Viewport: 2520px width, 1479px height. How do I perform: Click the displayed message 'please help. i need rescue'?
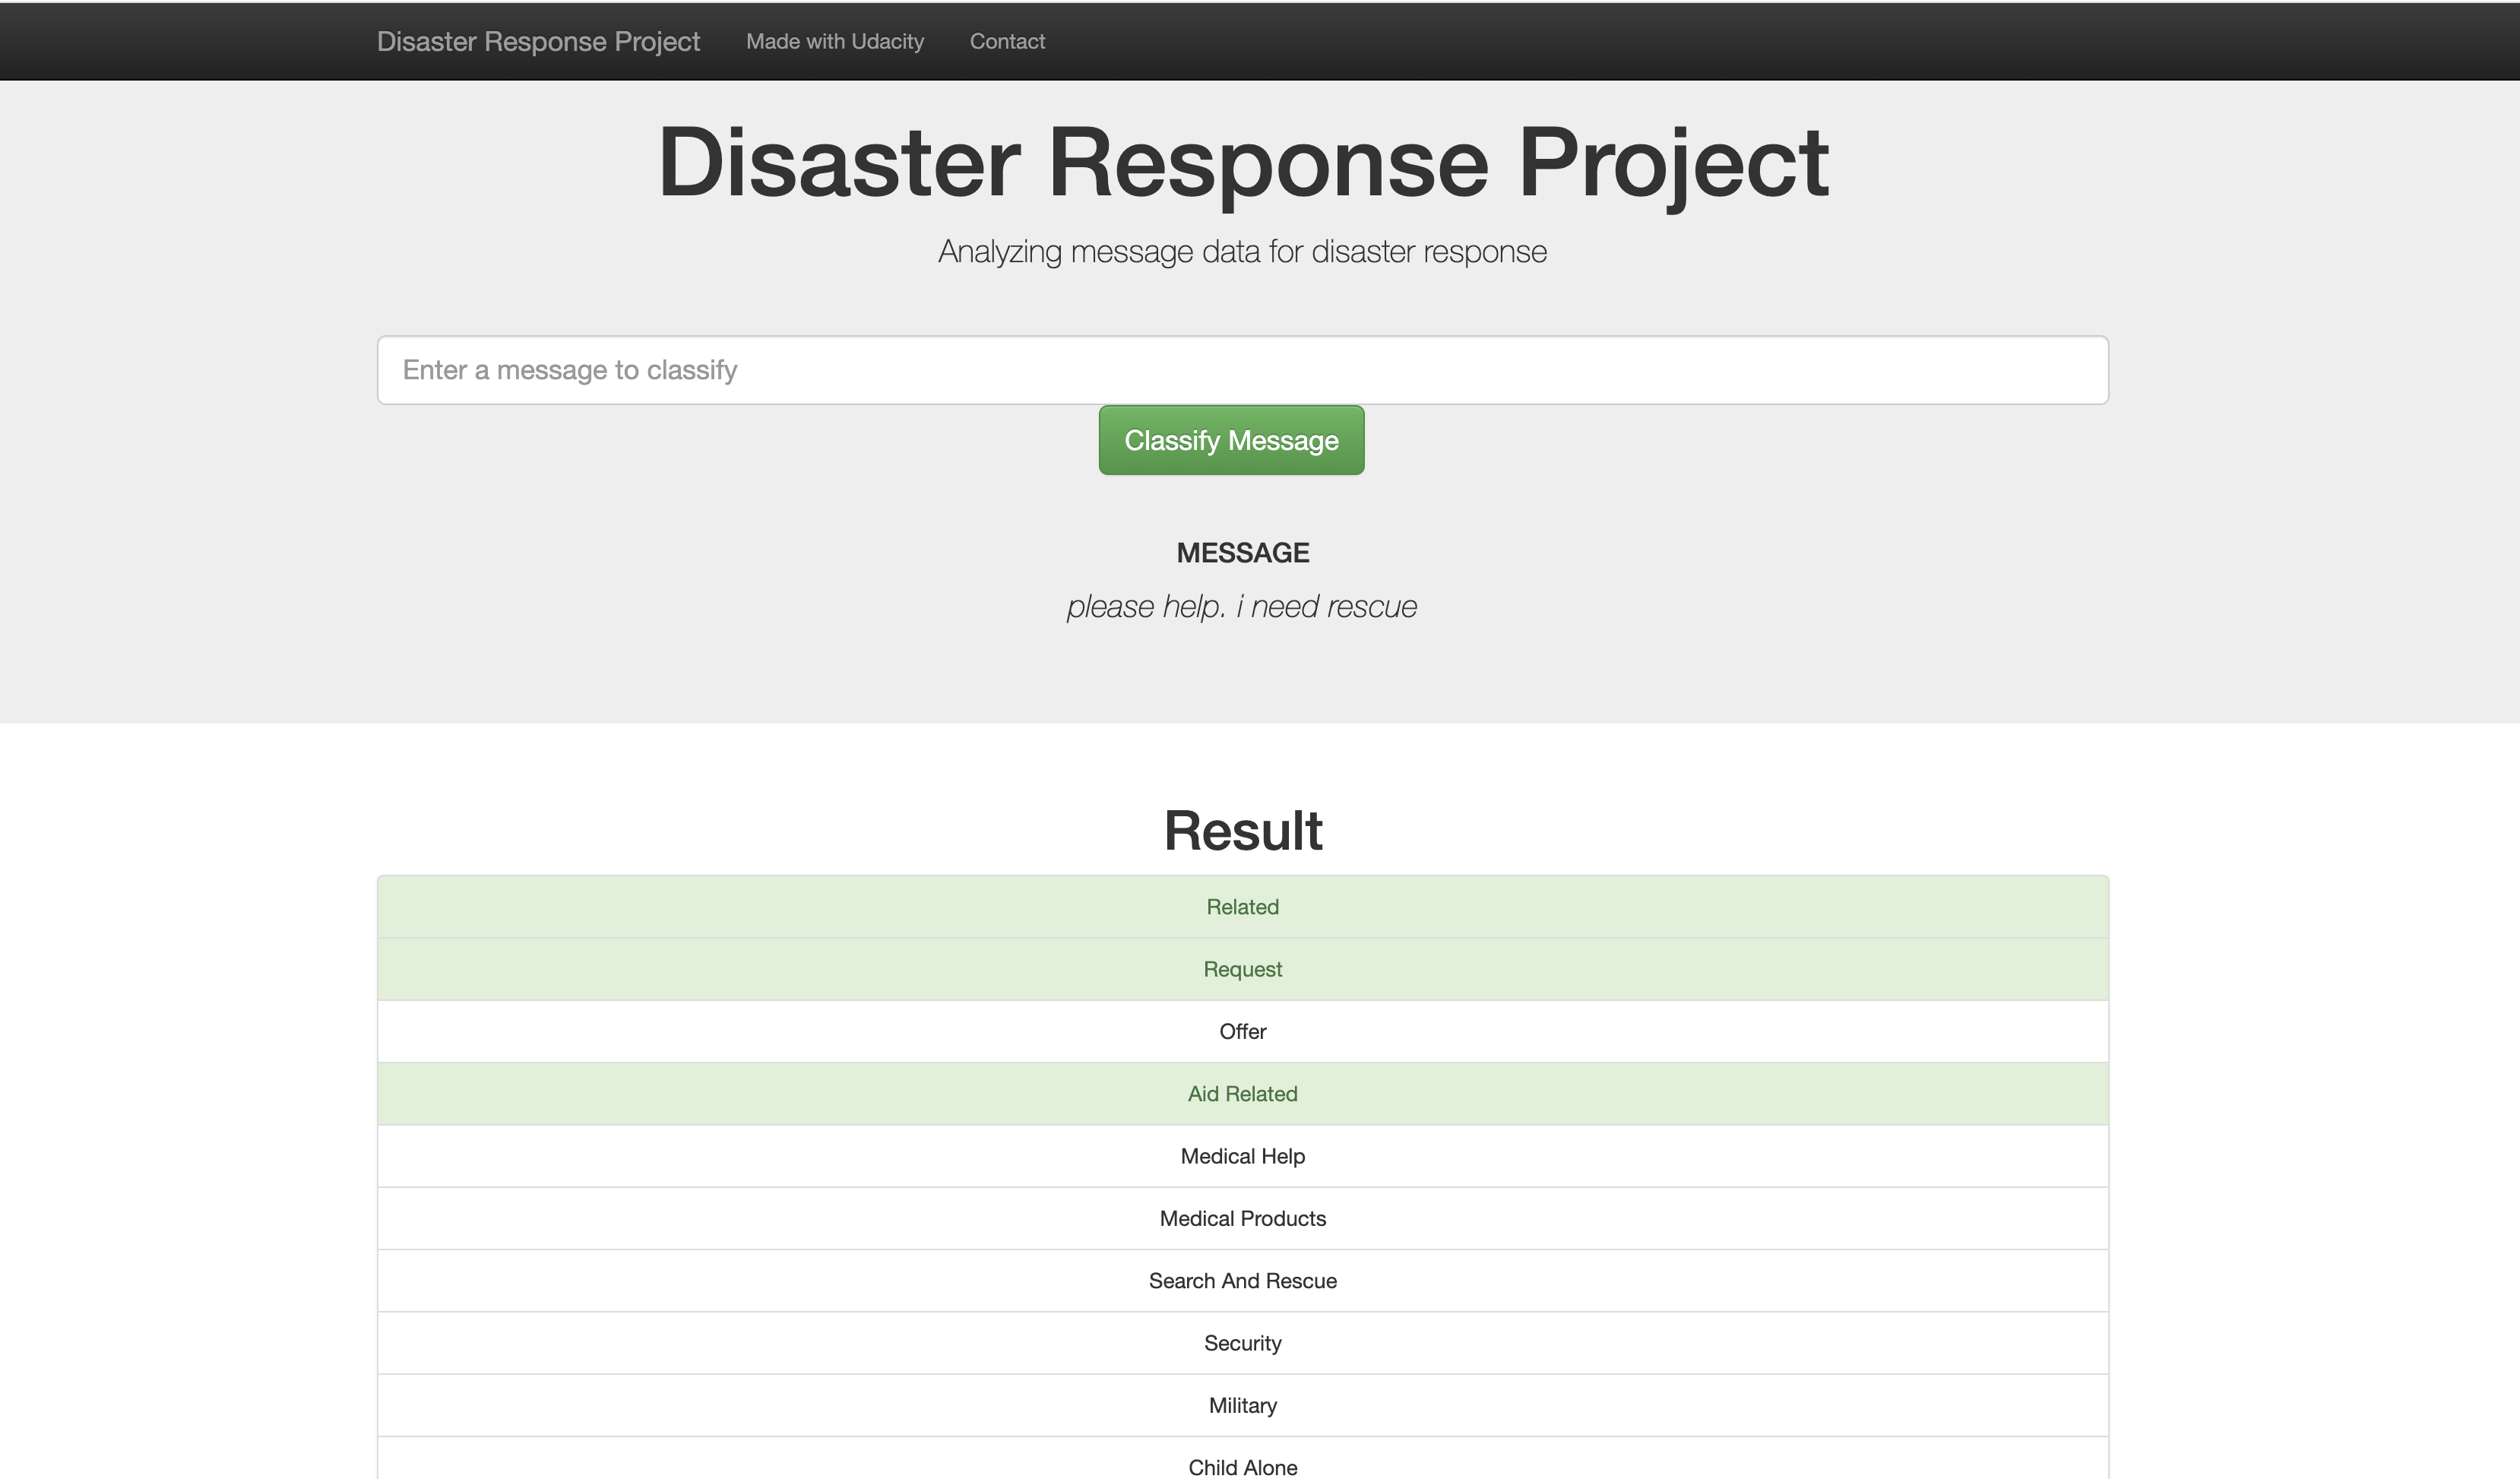pos(1242,606)
